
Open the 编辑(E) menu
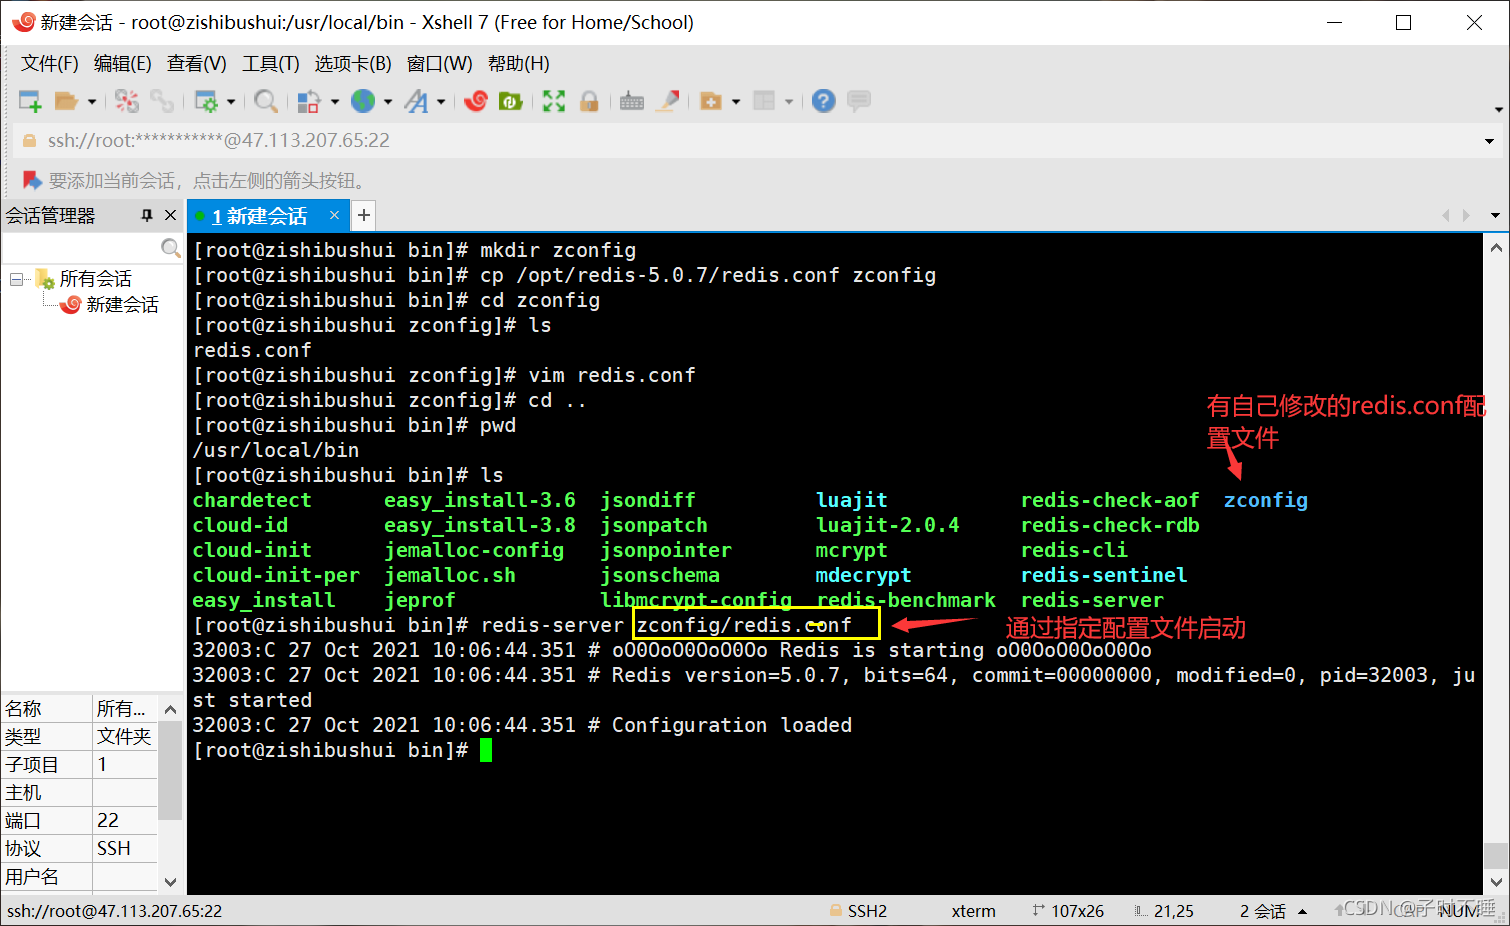[x=122, y=64]
